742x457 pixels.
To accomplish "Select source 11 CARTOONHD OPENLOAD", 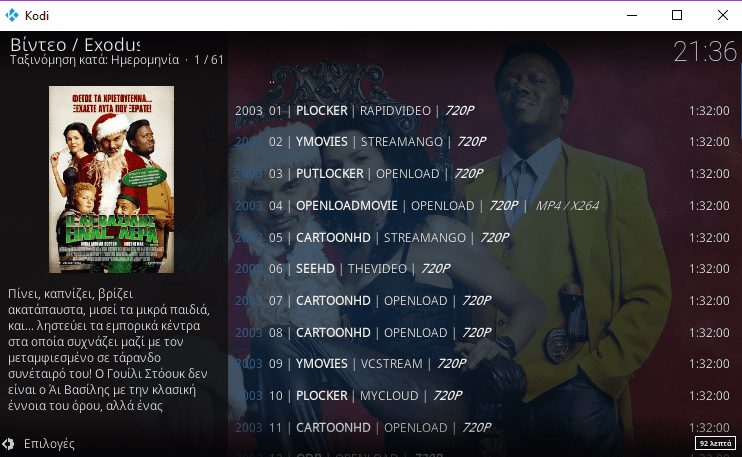I will tap(483, 428).
